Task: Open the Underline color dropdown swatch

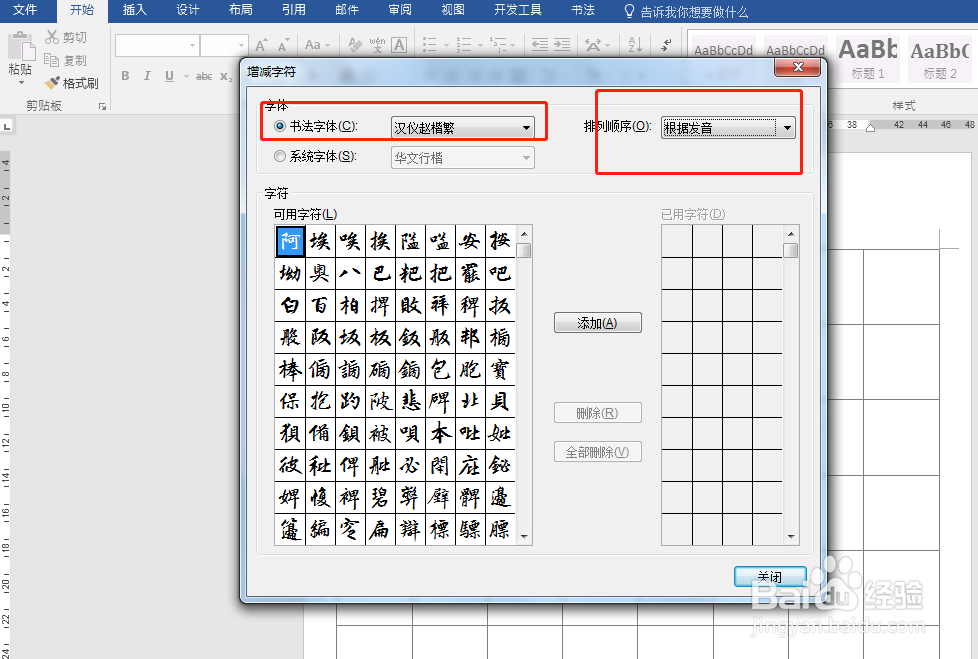Action: pyautogui.click(x=184, y=76)
